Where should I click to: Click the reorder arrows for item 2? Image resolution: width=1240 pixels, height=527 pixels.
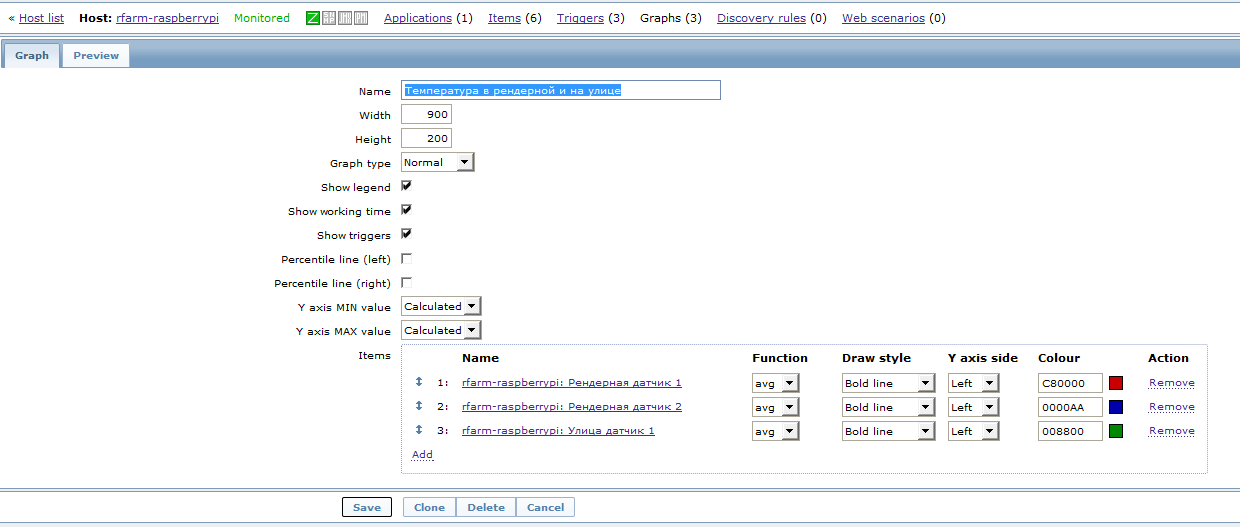[x=419, y=406]
